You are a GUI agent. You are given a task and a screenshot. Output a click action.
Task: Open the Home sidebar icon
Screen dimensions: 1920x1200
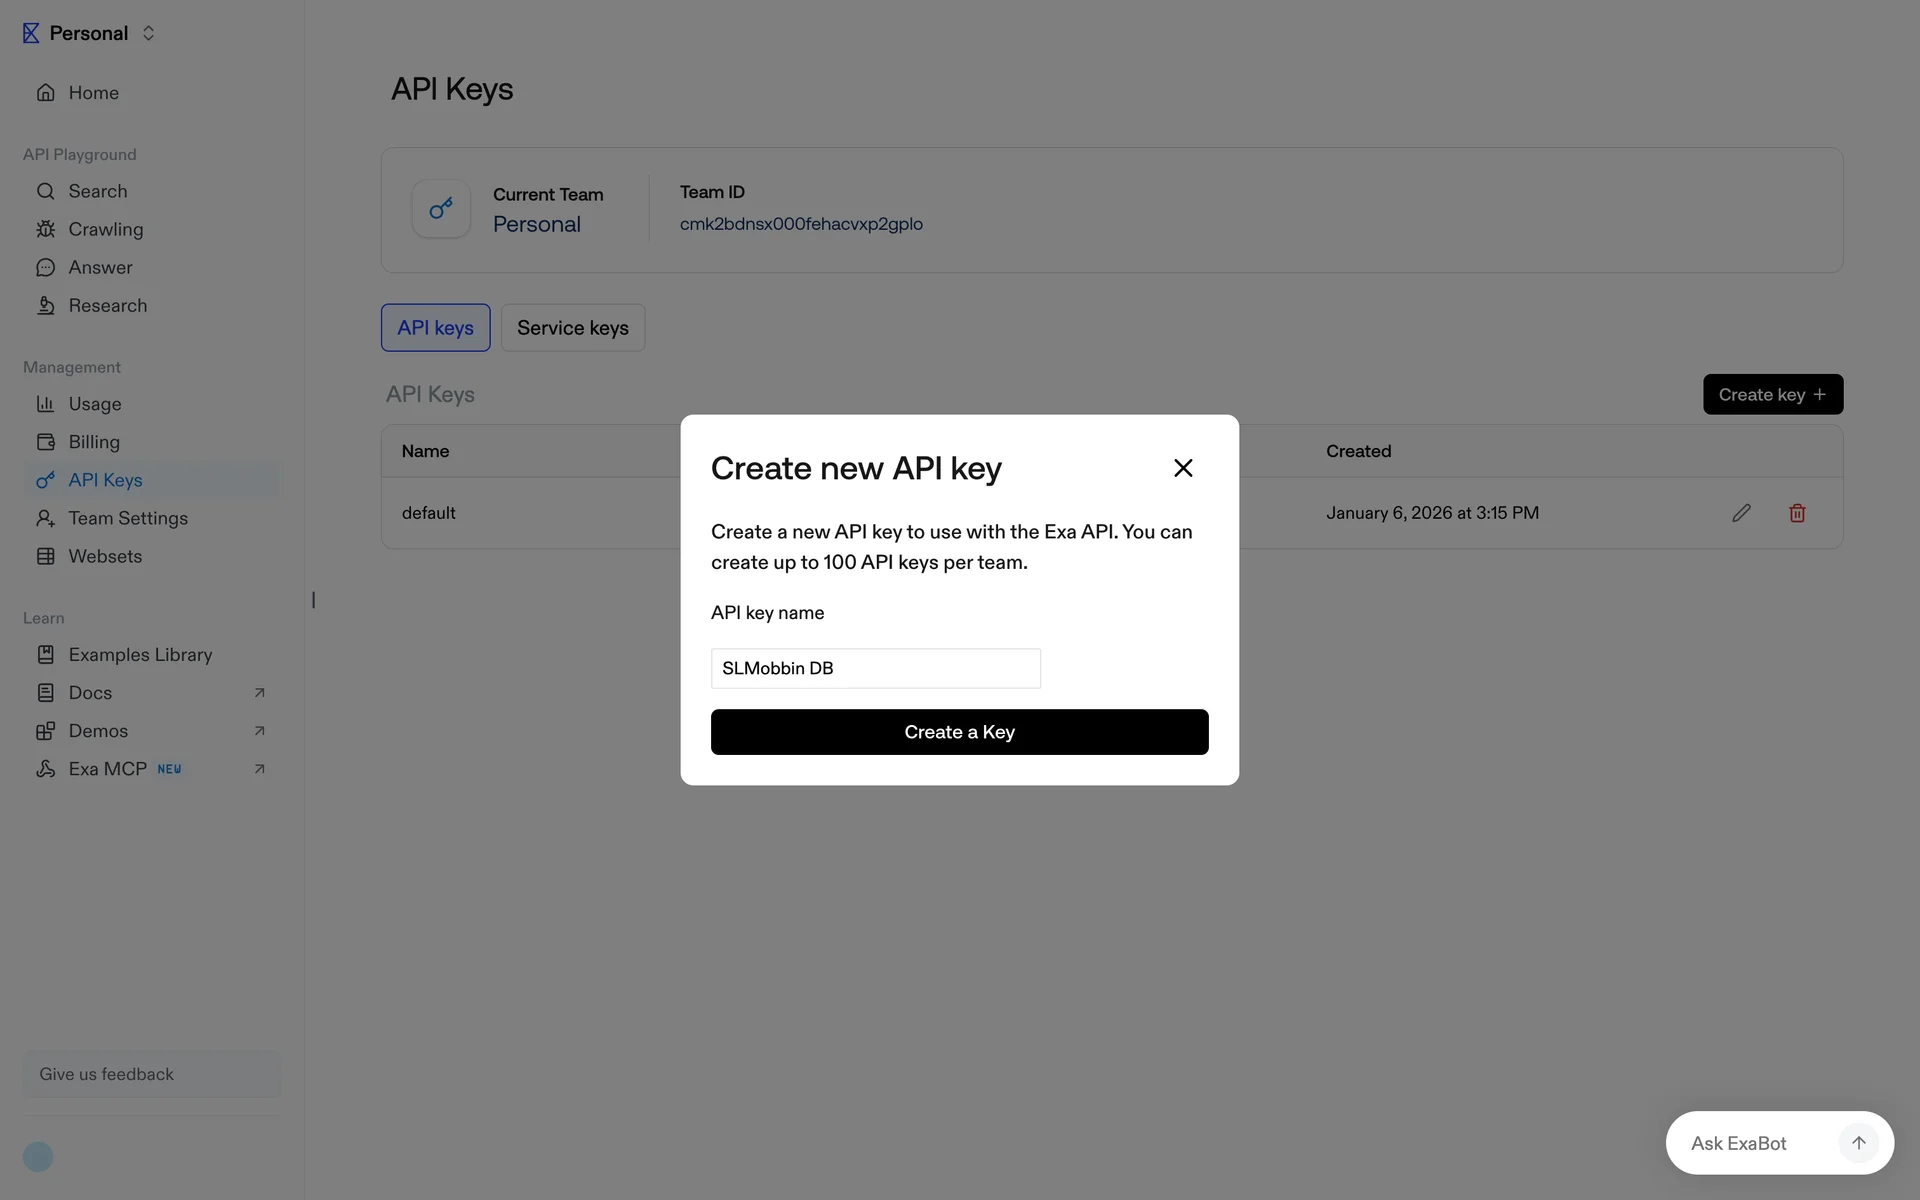(45, 93)
